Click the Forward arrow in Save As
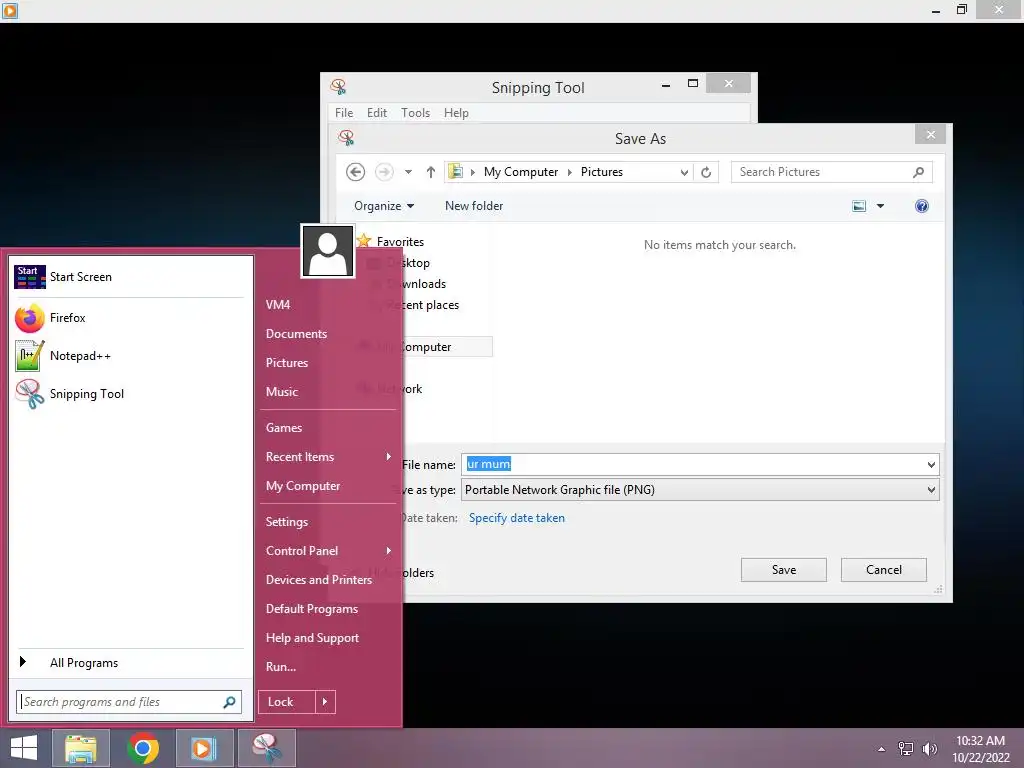 point(384,172)
